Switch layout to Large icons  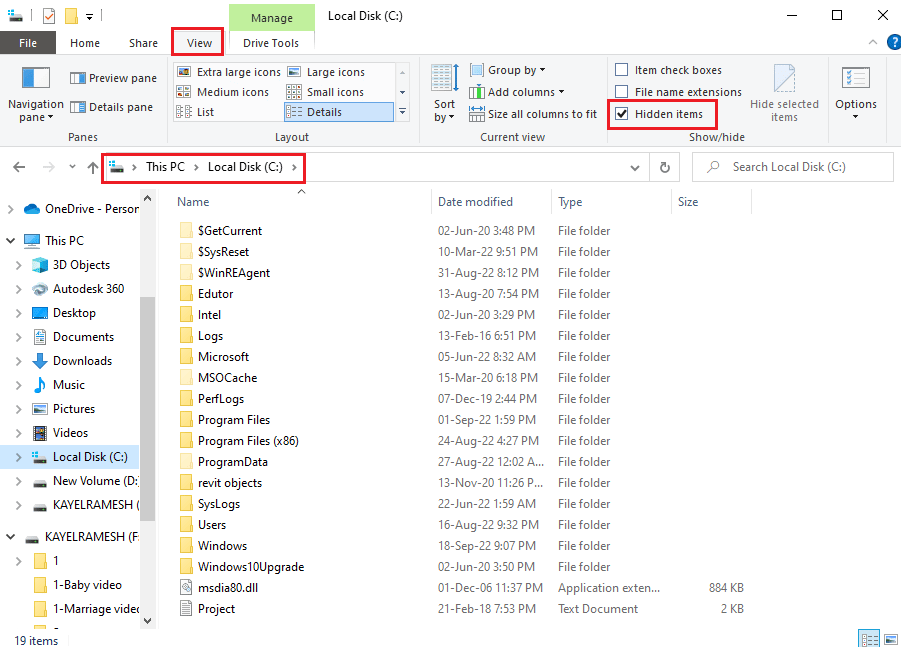tap(326, 72)
